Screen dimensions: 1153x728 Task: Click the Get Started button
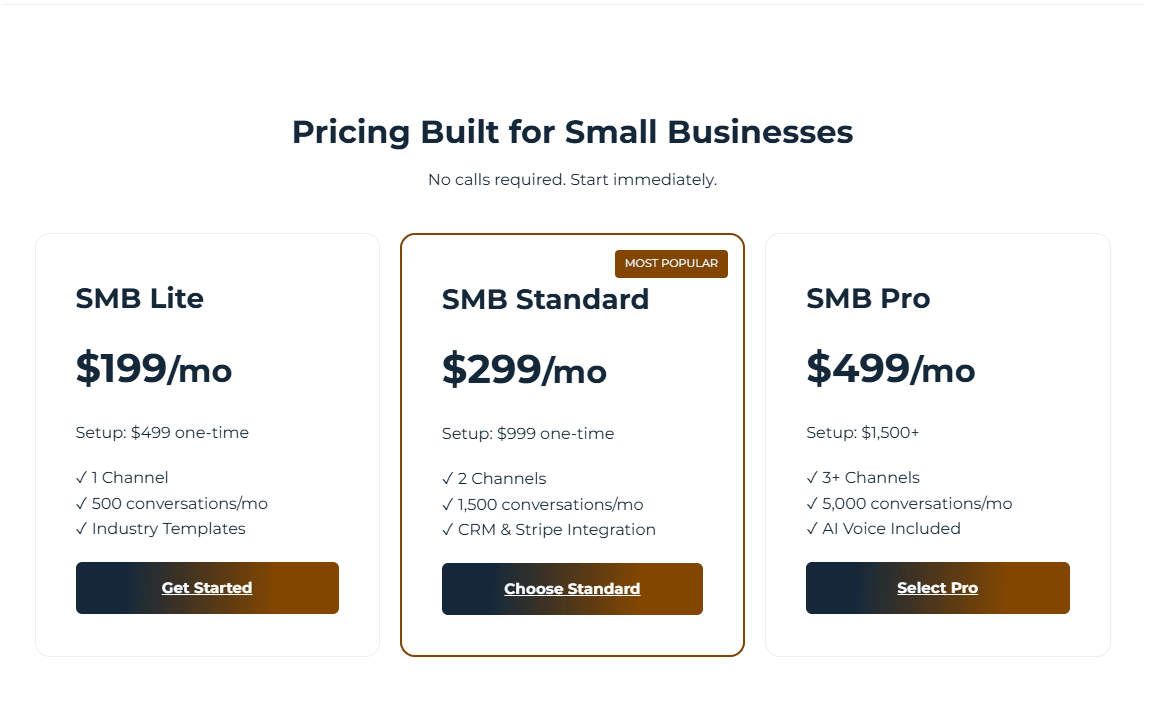207,588
